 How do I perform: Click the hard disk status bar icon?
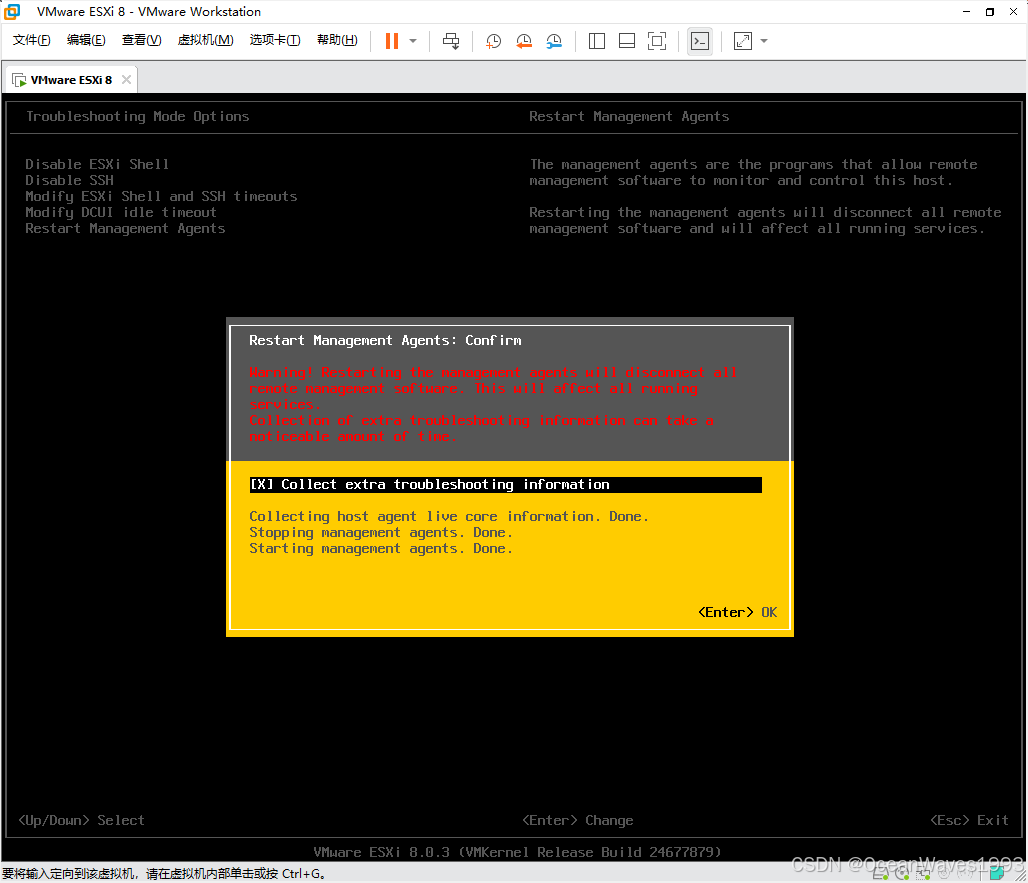point(880,873)
